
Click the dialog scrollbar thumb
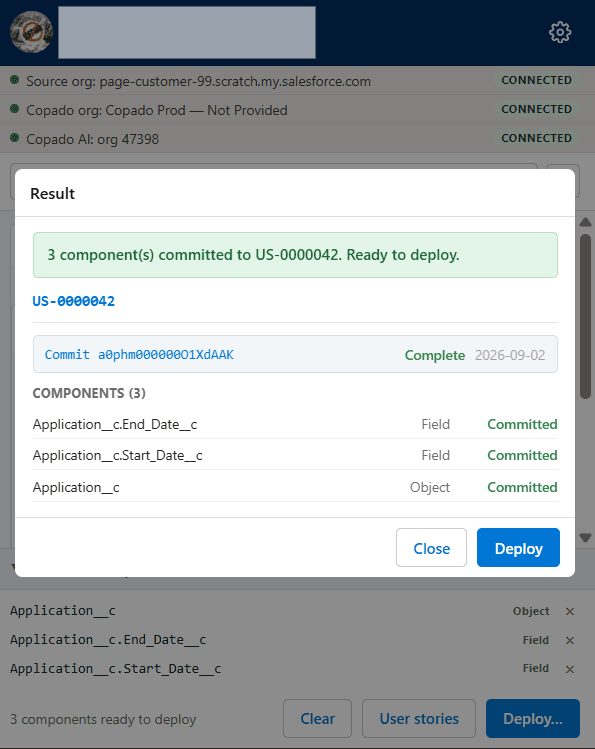pyautogui.click(x=585, y=316)
